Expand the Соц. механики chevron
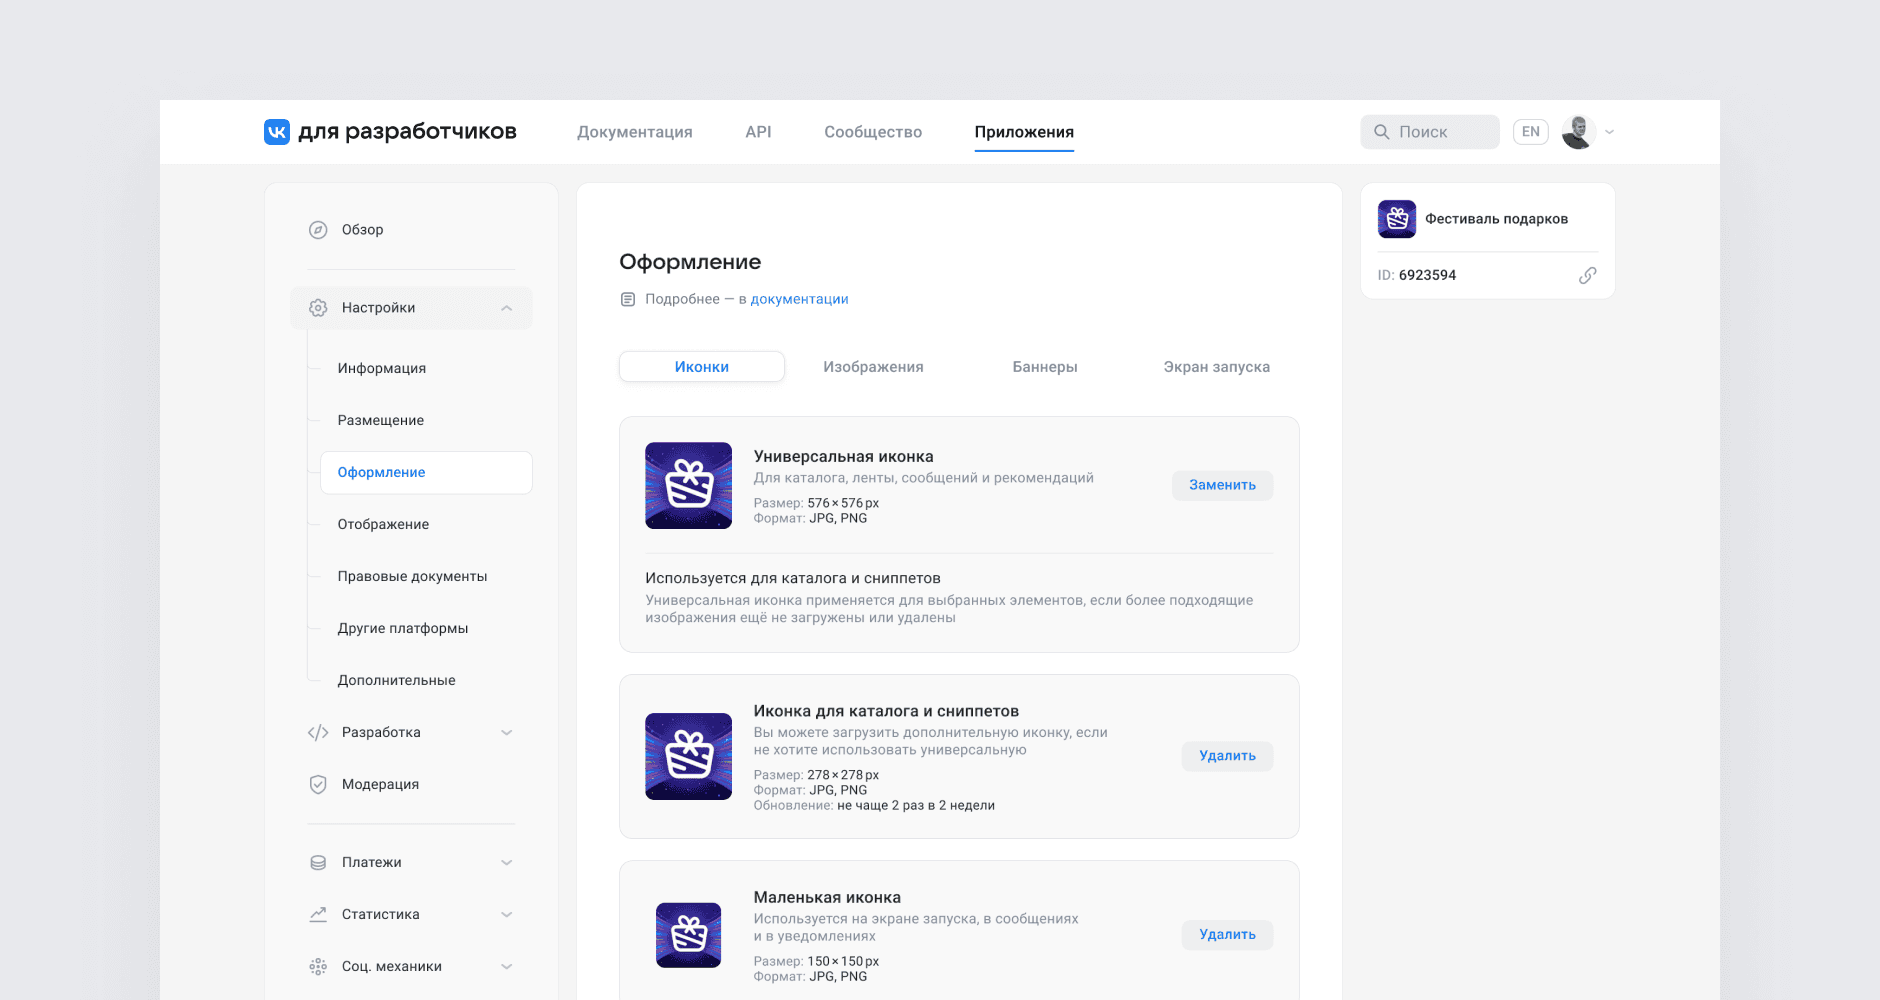Screen dimensions: 1880x1000 click(507, 967)
